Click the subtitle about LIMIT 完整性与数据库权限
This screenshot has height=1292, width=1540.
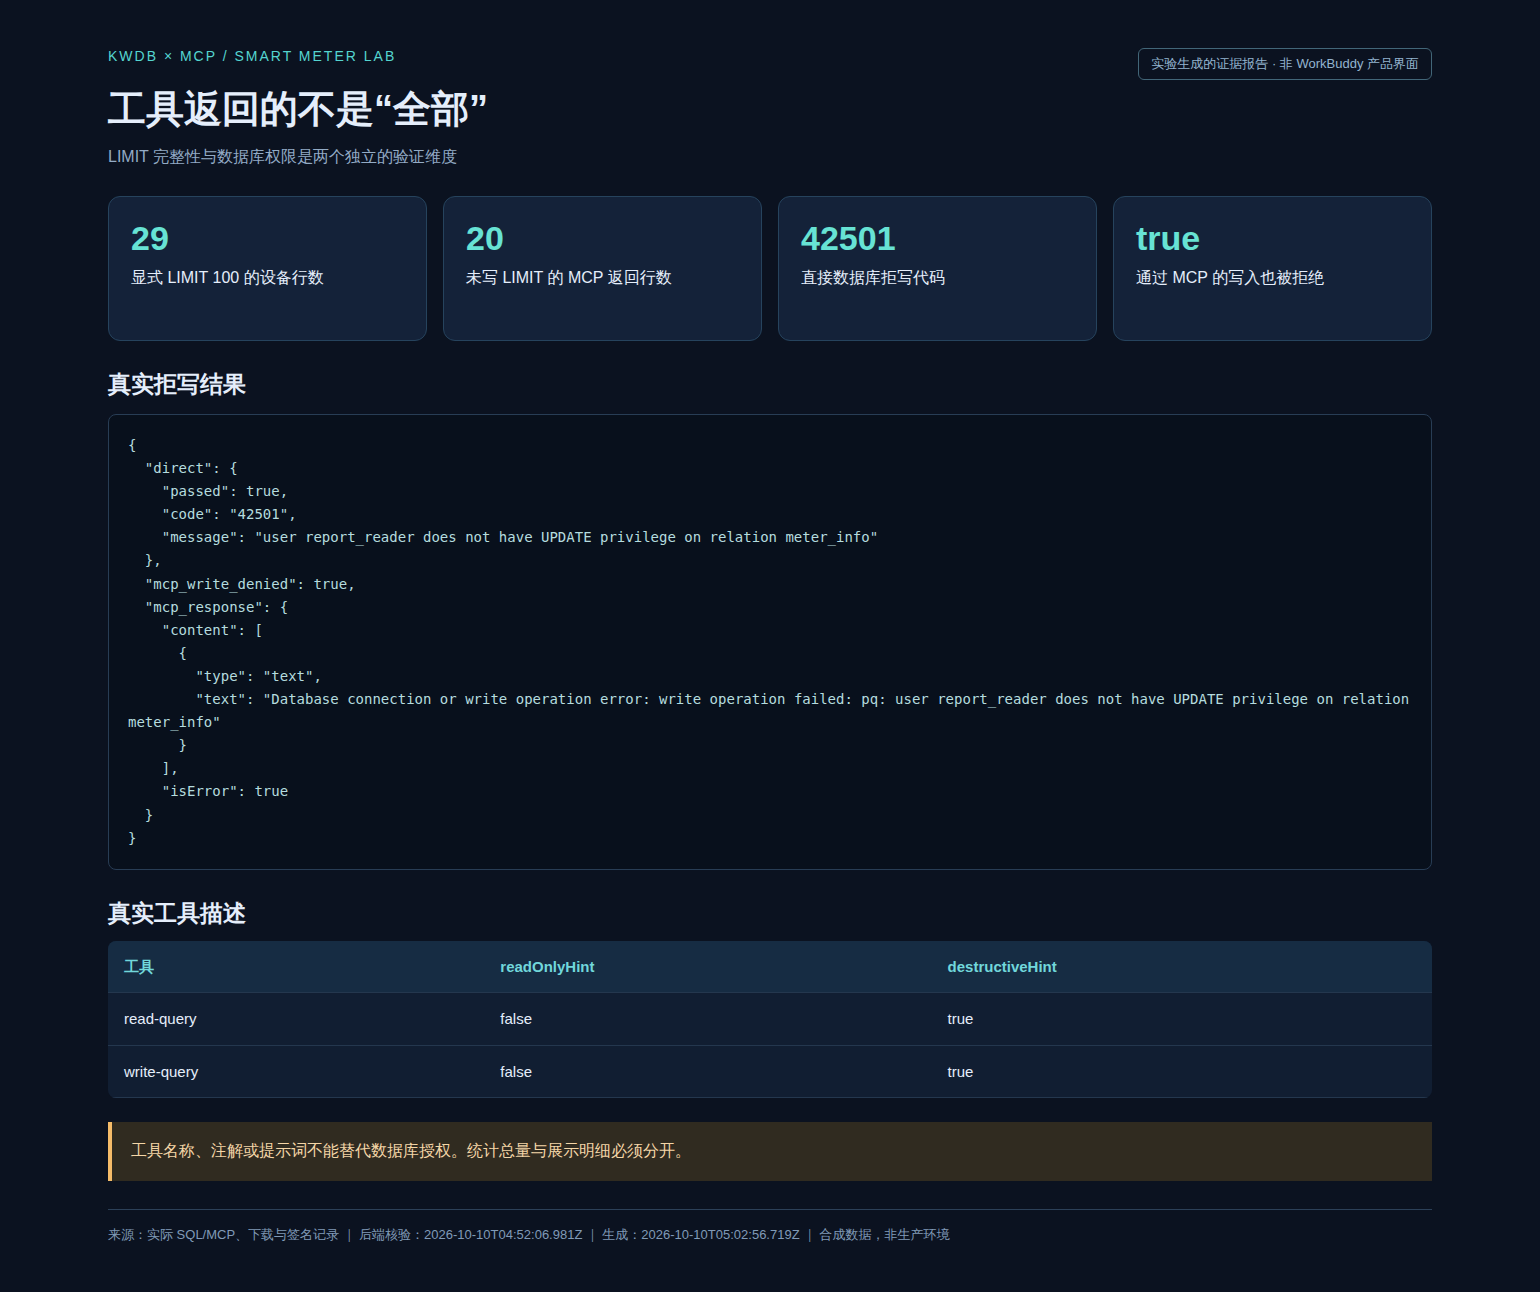coord(282,157)
